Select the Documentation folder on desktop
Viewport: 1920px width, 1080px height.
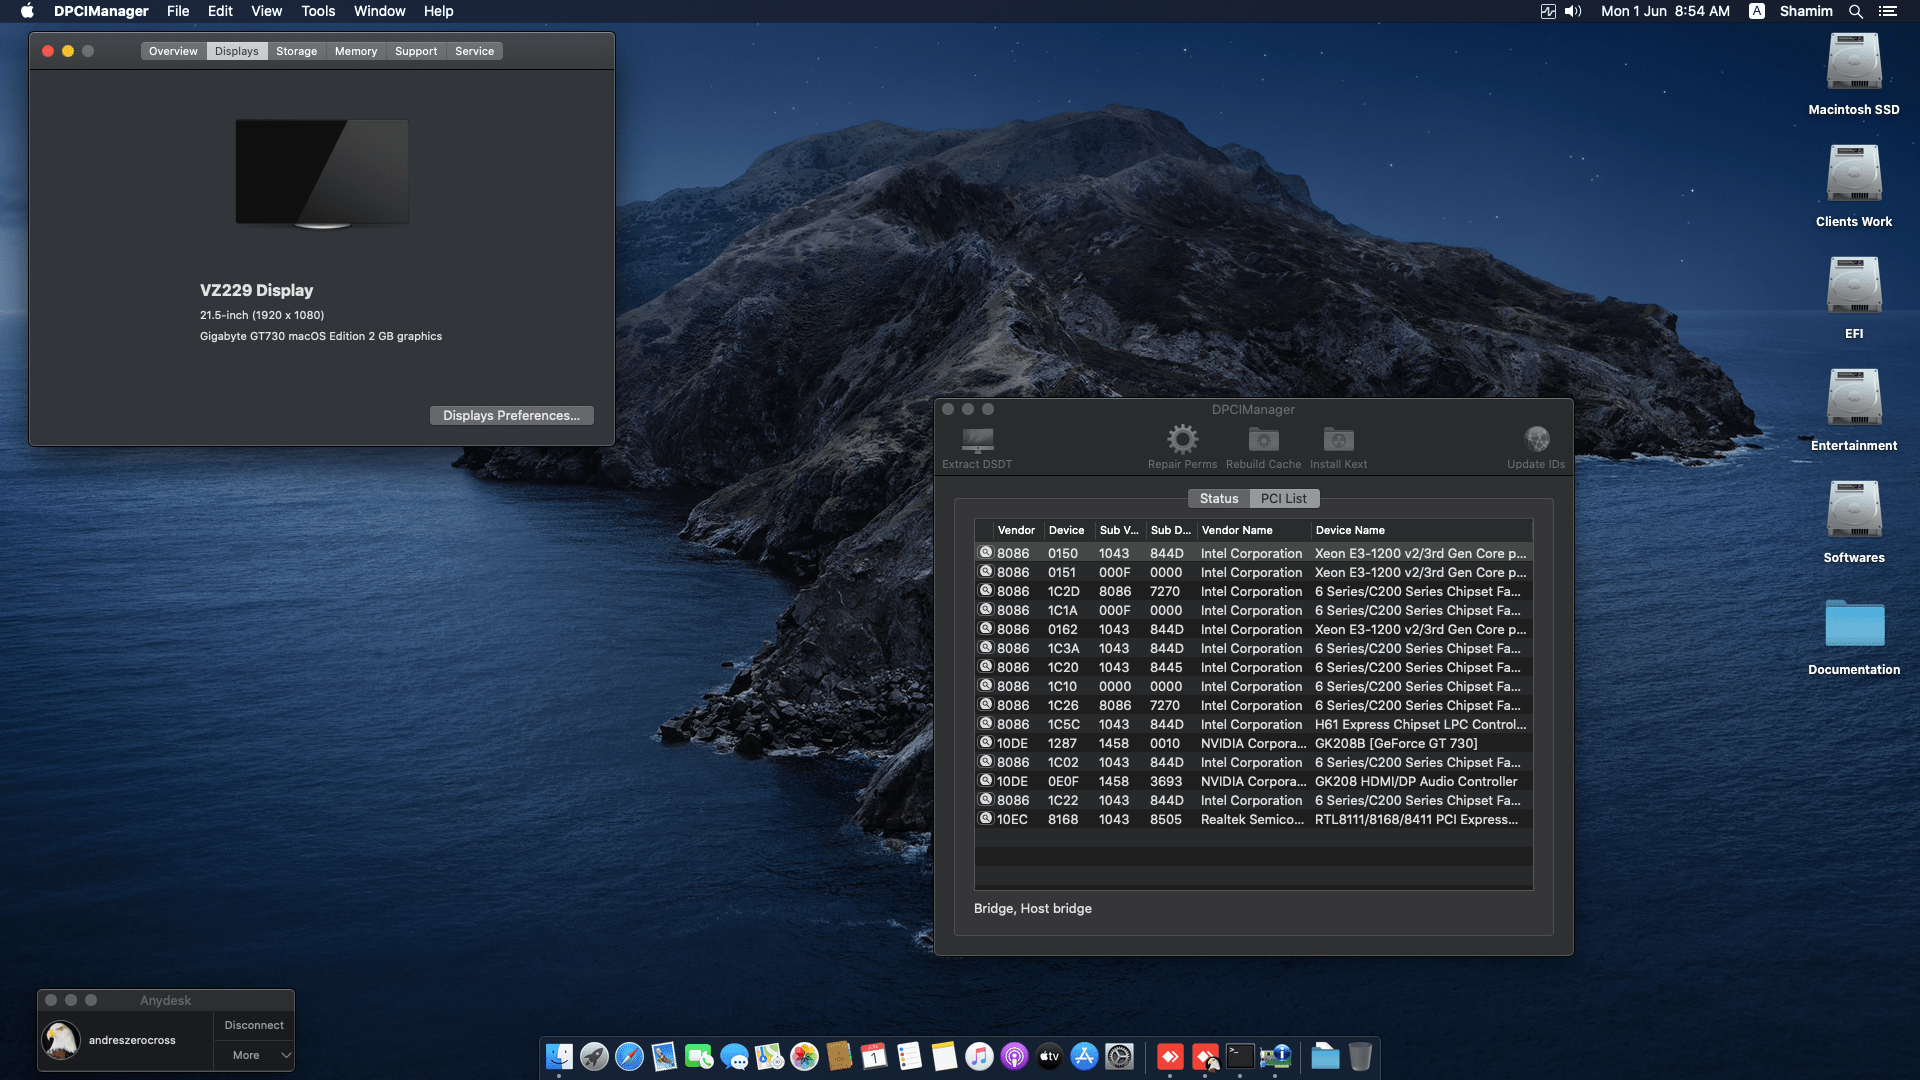1854,624
